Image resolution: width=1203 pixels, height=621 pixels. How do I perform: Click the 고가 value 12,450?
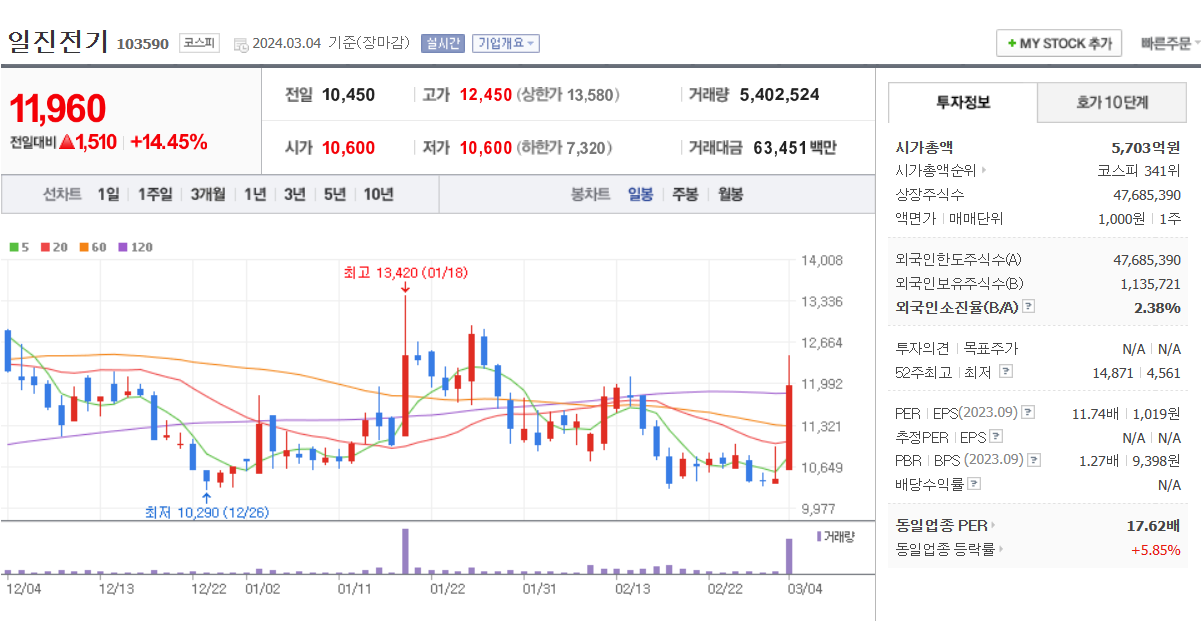tap(486, 94)
